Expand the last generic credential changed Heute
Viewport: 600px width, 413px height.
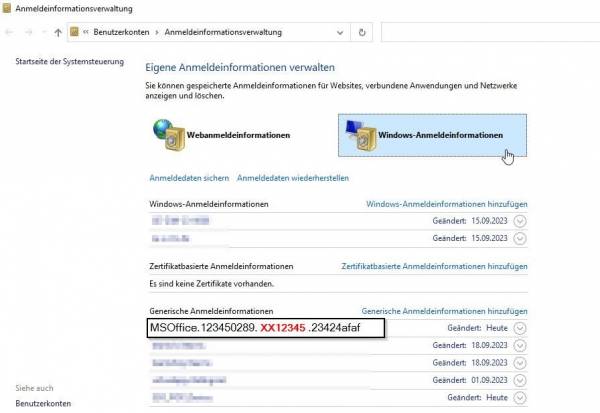click(520, 398)
